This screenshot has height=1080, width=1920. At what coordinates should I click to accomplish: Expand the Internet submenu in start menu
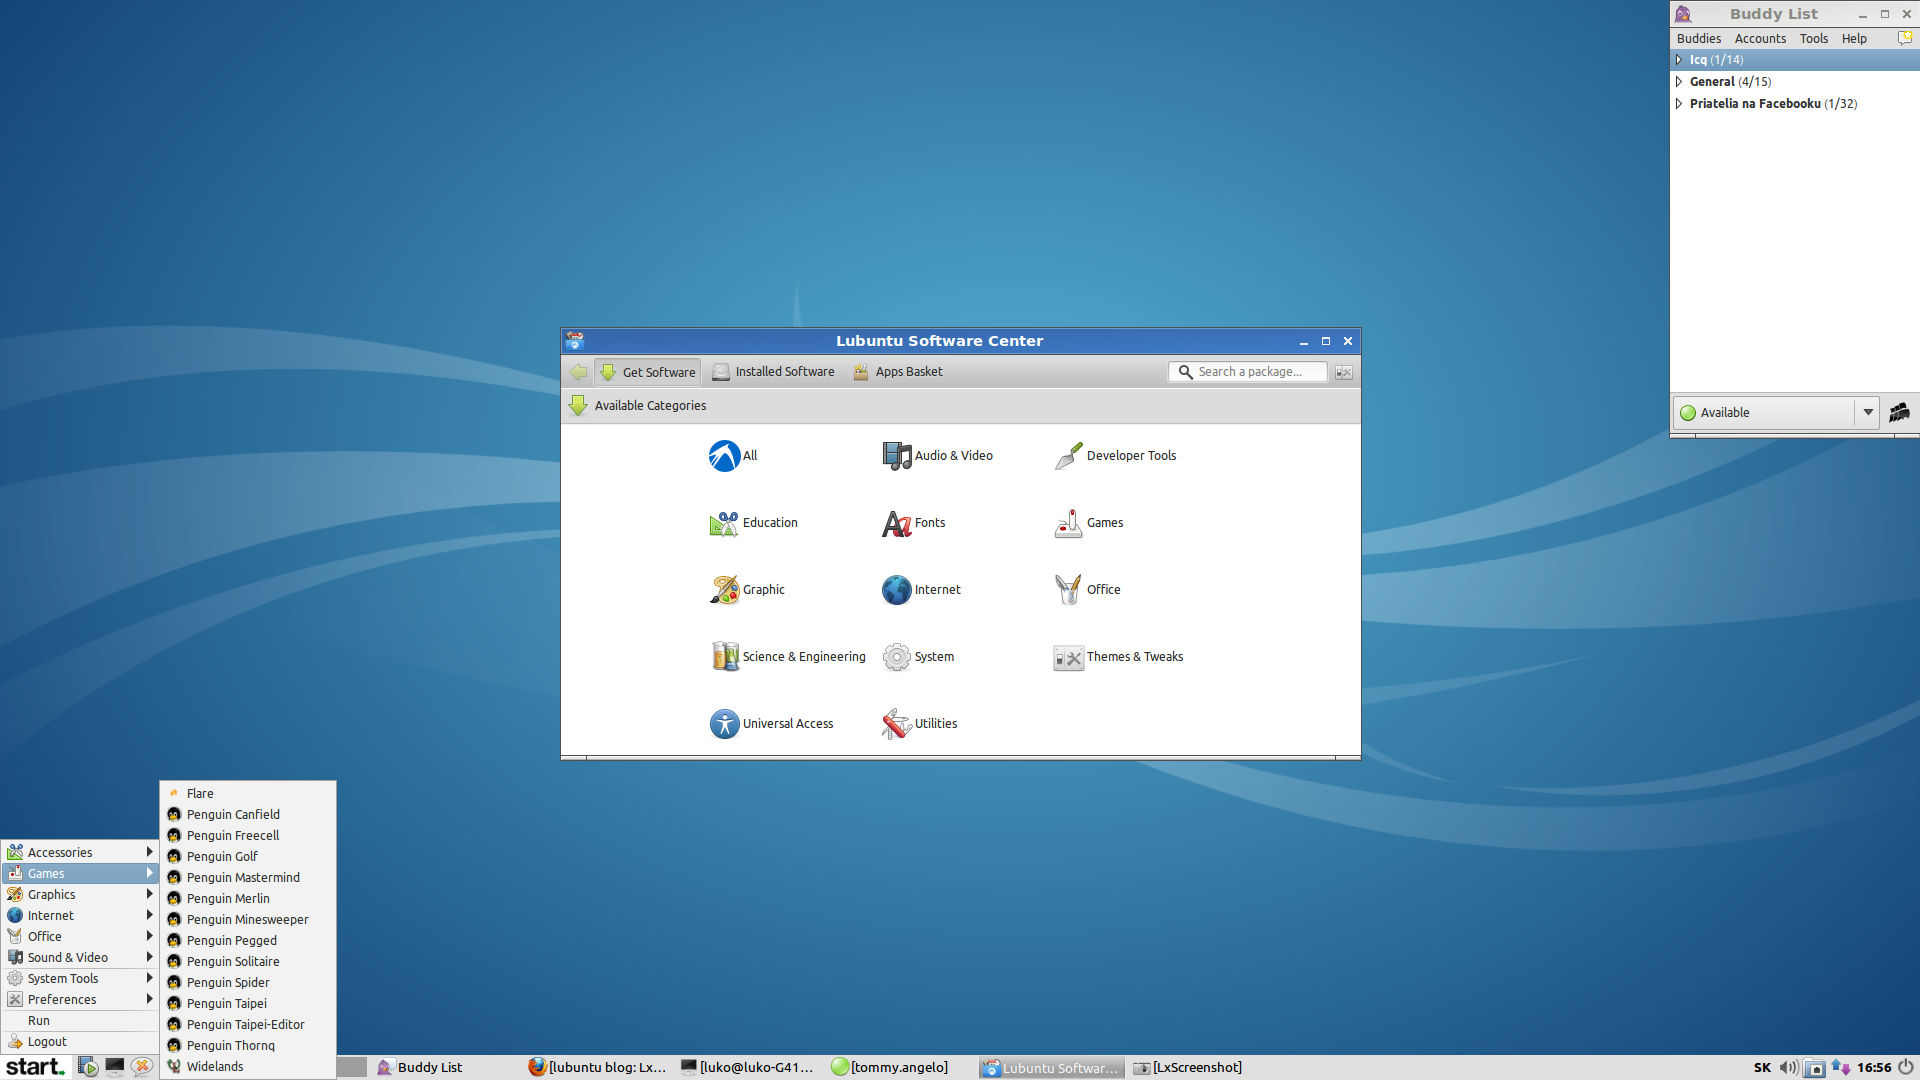pos(80,915)
